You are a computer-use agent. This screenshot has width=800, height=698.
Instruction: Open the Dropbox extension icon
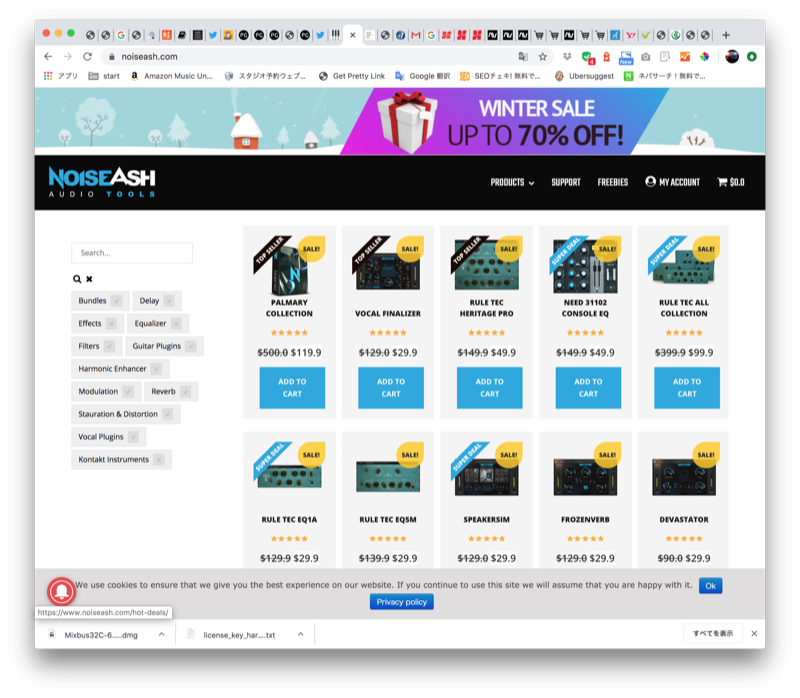point(567,57)
